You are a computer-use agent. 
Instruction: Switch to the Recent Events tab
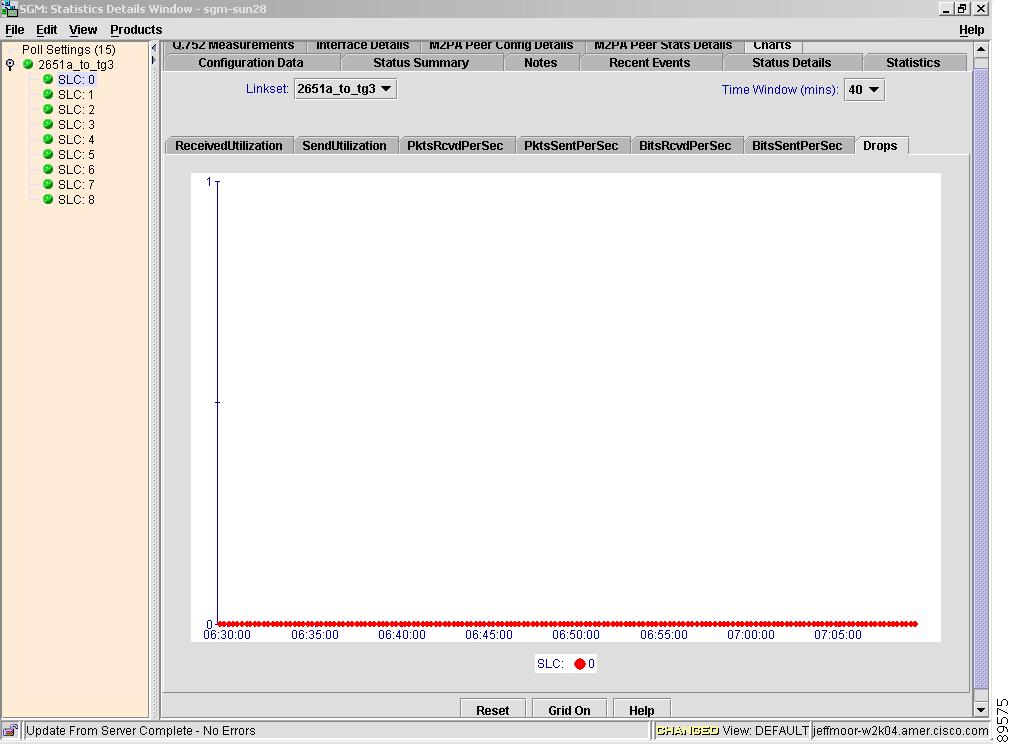649,63
